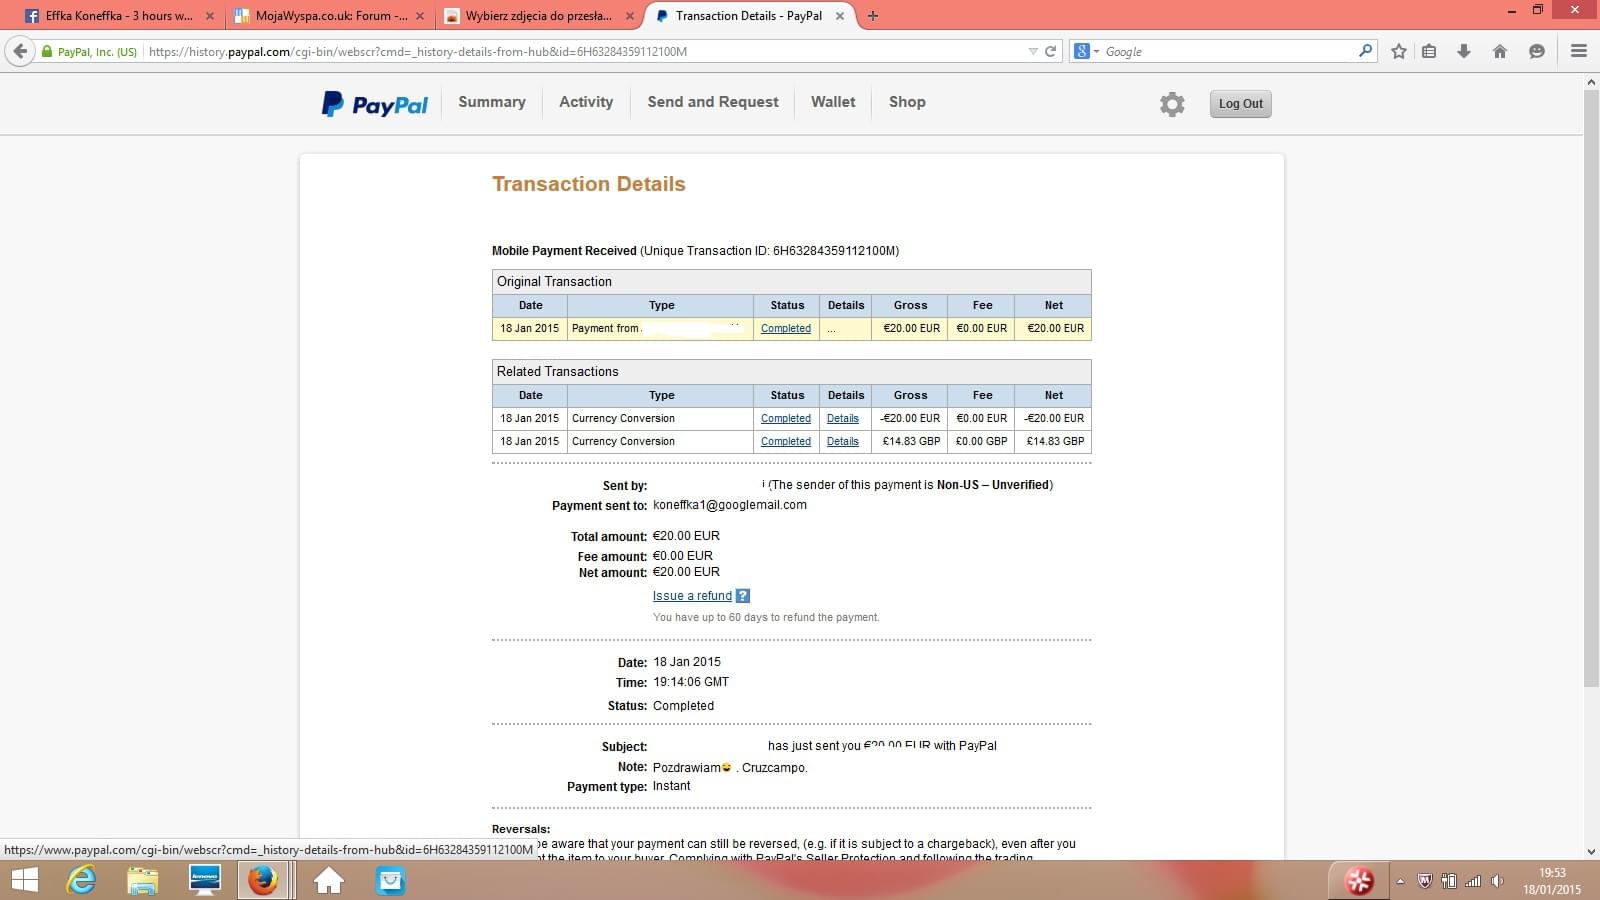Click Completed link in -€20.00 EUR row
This screenshot has width=1600, height=900.
pos(786,418)
